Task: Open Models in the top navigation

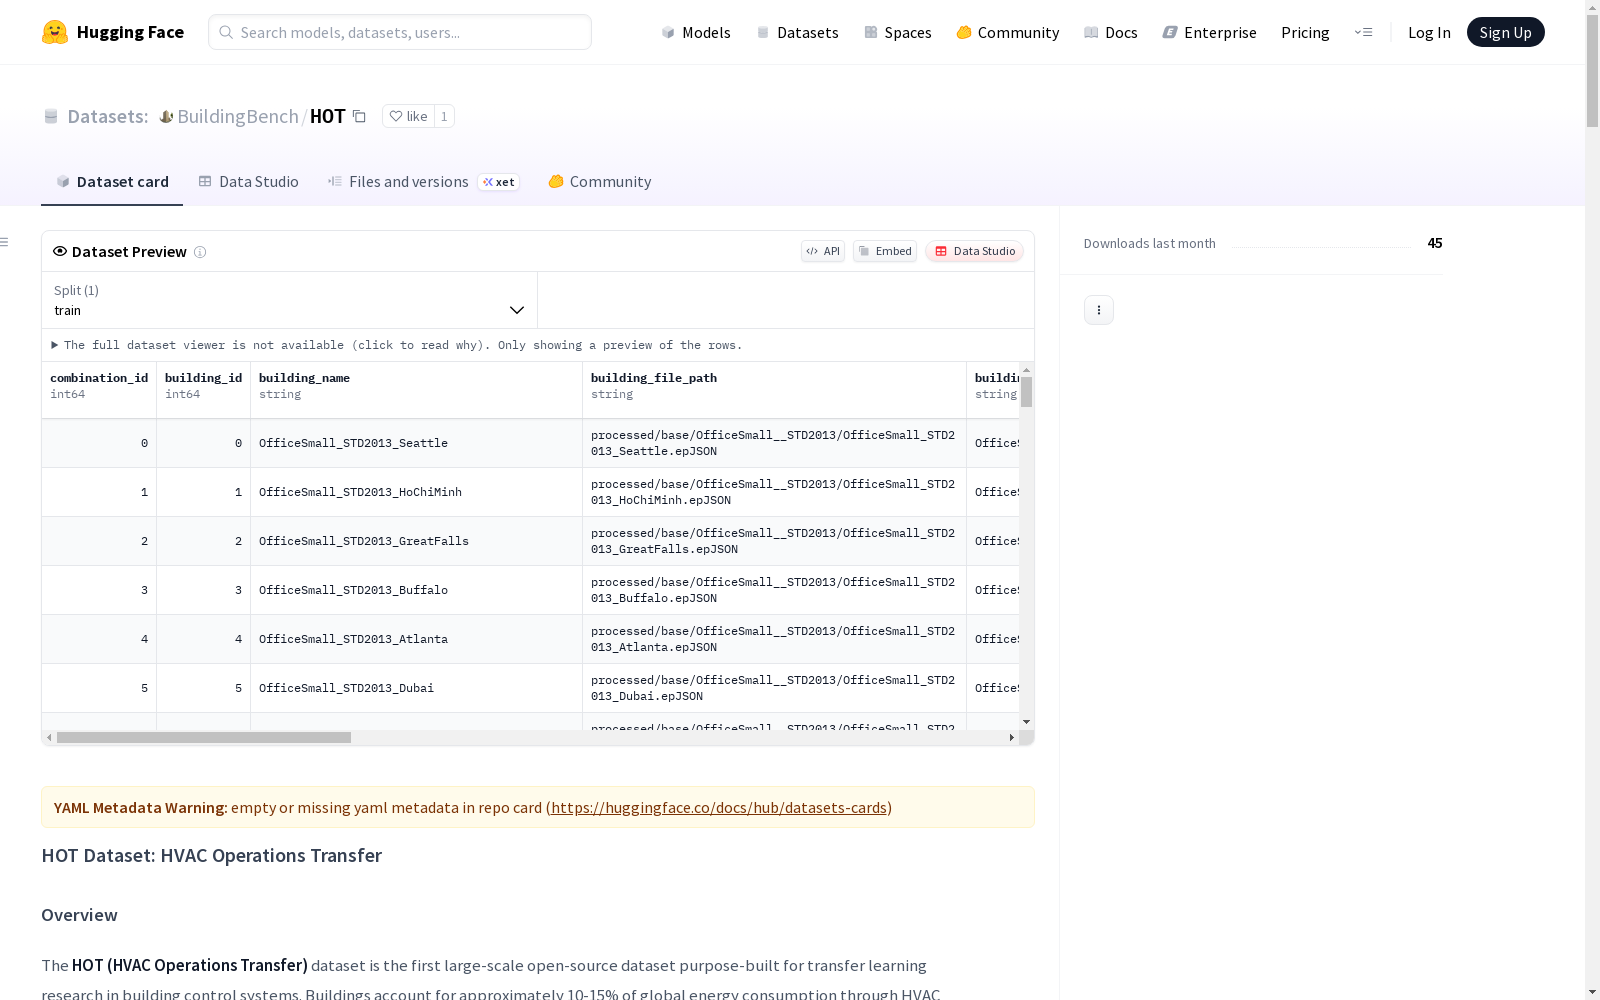Action: (x=696, y=32)
